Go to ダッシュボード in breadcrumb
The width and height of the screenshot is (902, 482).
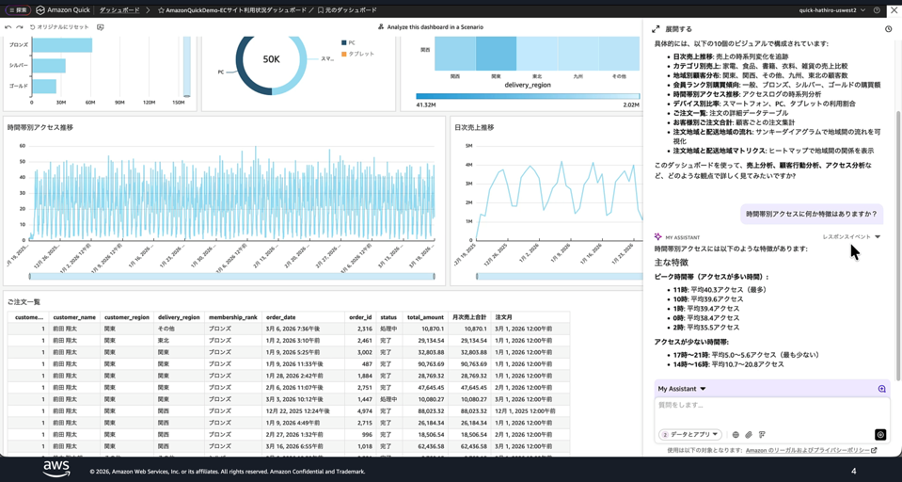pos(120,10)
